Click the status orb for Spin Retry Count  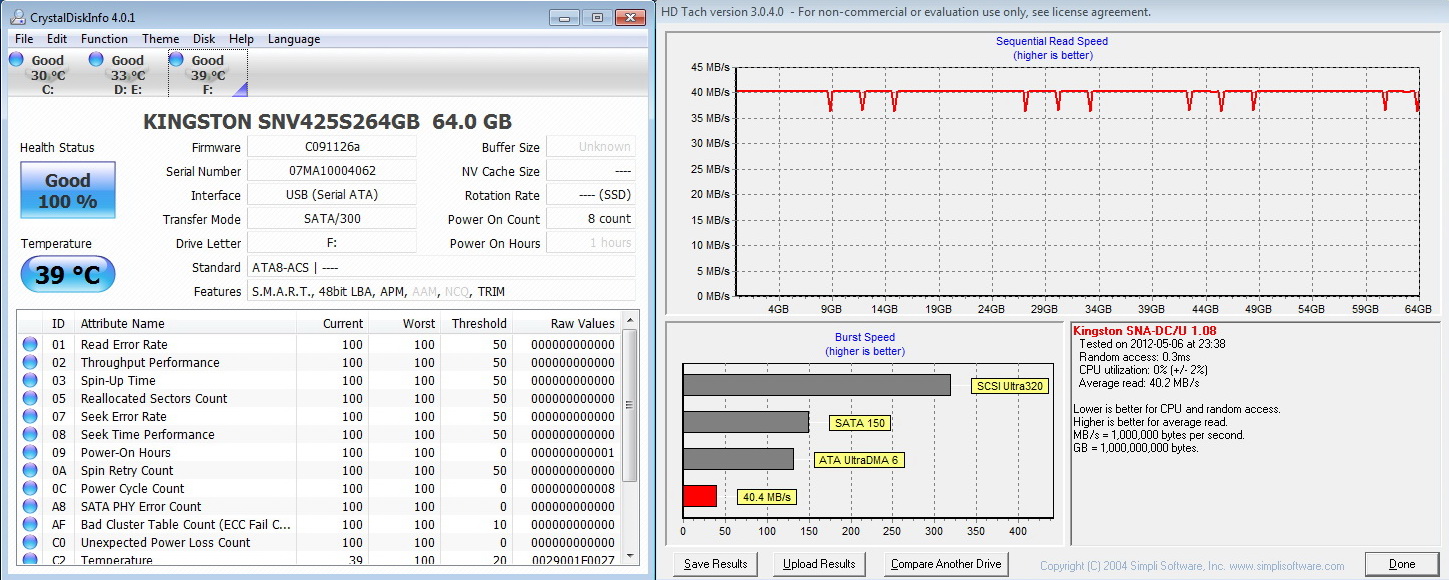click(x=30, y=471)
